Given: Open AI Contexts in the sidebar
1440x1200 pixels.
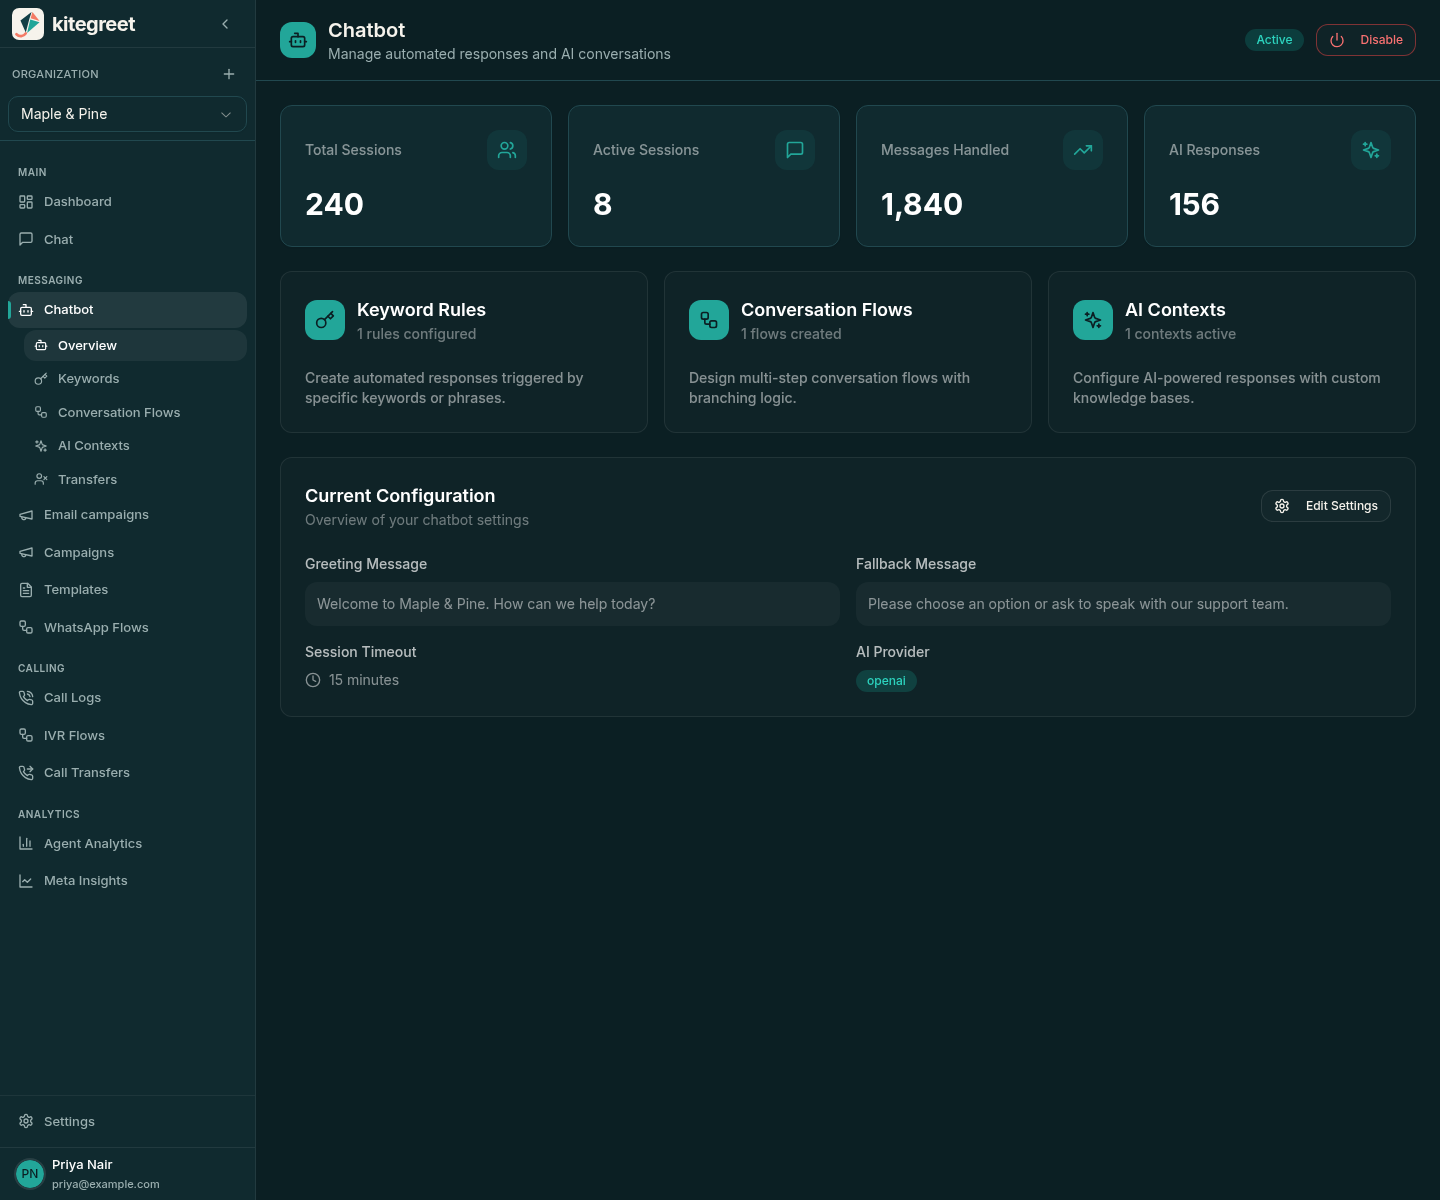Looking at the screenshot, I should [x=135, y=446].
